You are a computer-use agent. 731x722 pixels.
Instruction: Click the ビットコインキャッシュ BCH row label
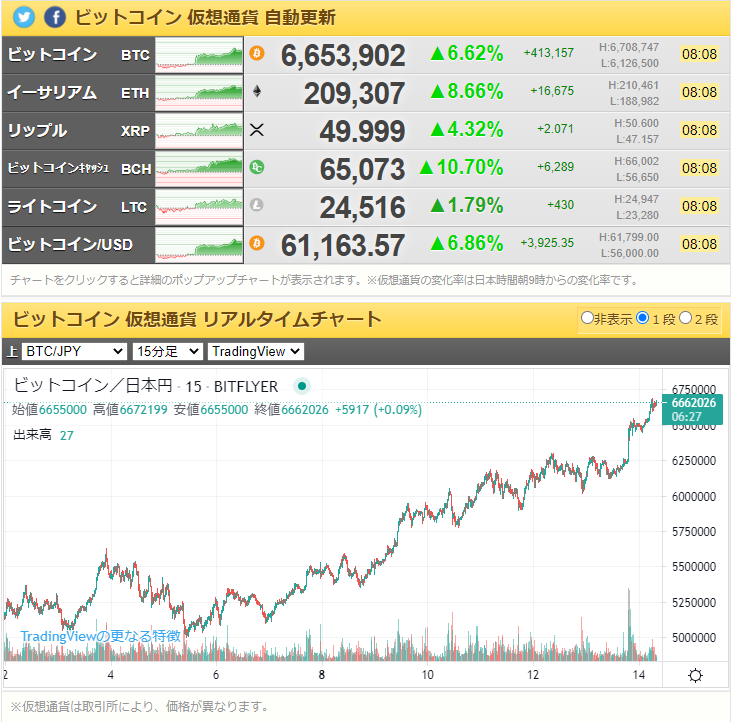click(79, 169)
